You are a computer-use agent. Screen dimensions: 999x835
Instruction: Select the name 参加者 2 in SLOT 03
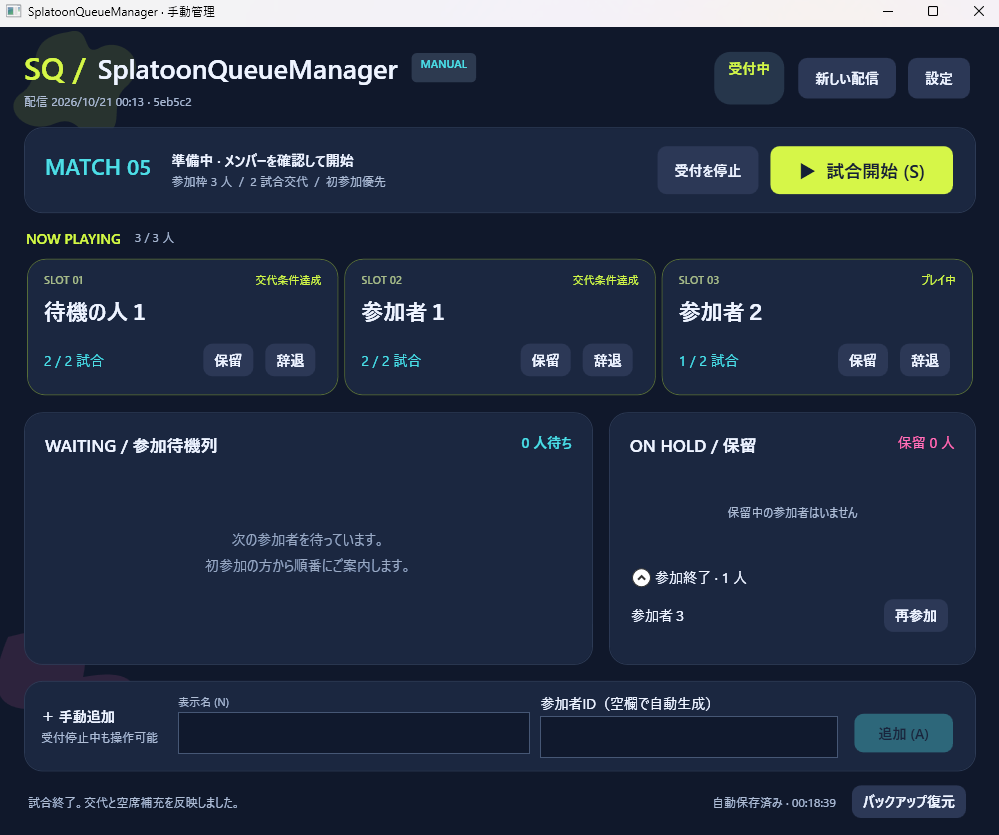click(x=720, y=312)
